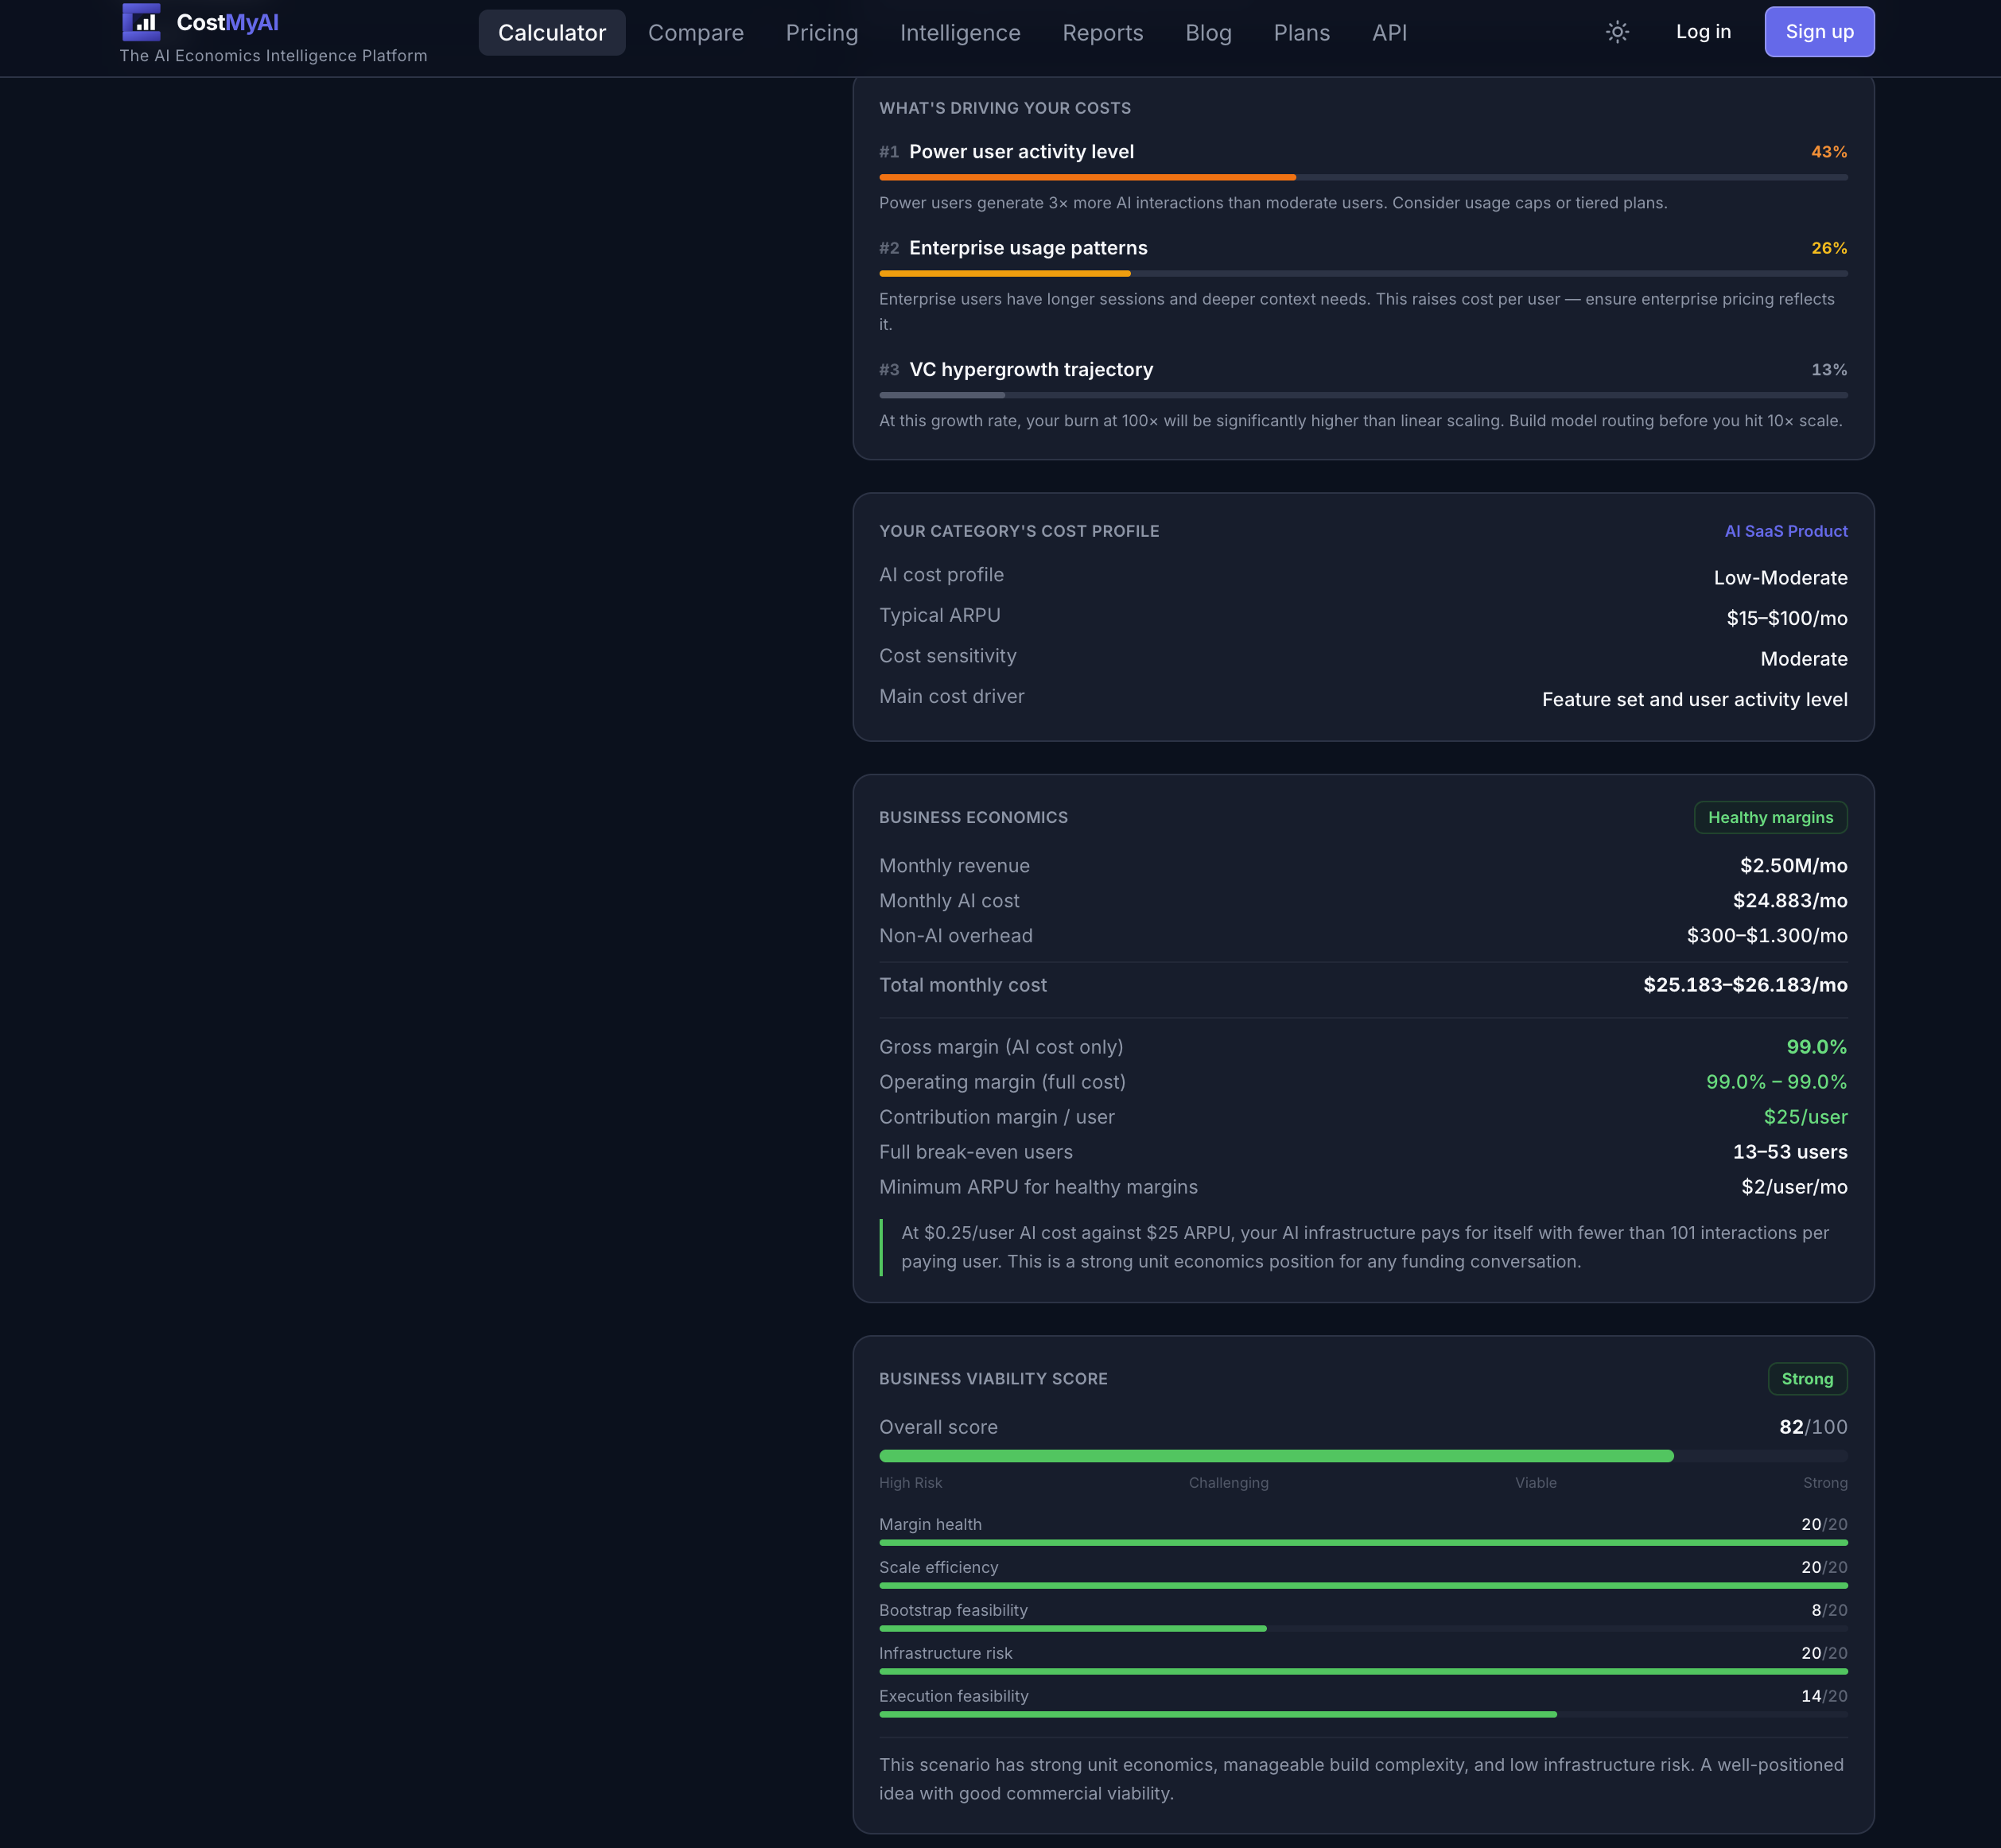Click the "$2/user/mo" minimum ARPU value
The width and height of the screenshot is (2001, 1848).
(1794, 1187)
